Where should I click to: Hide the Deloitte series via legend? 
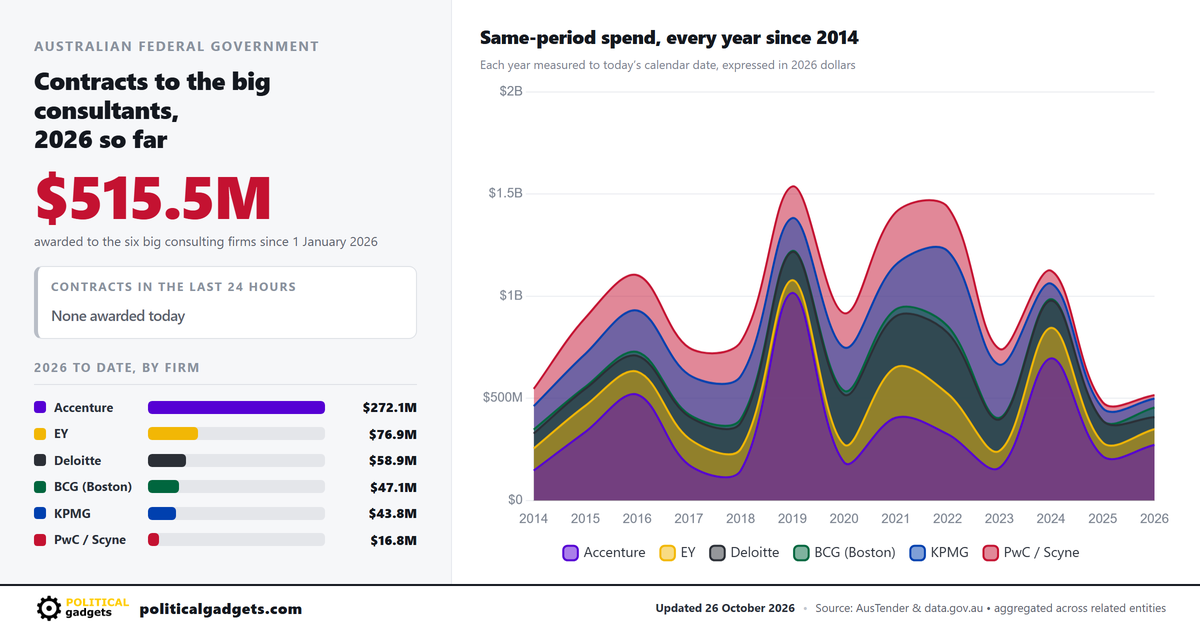click(744, 552)
